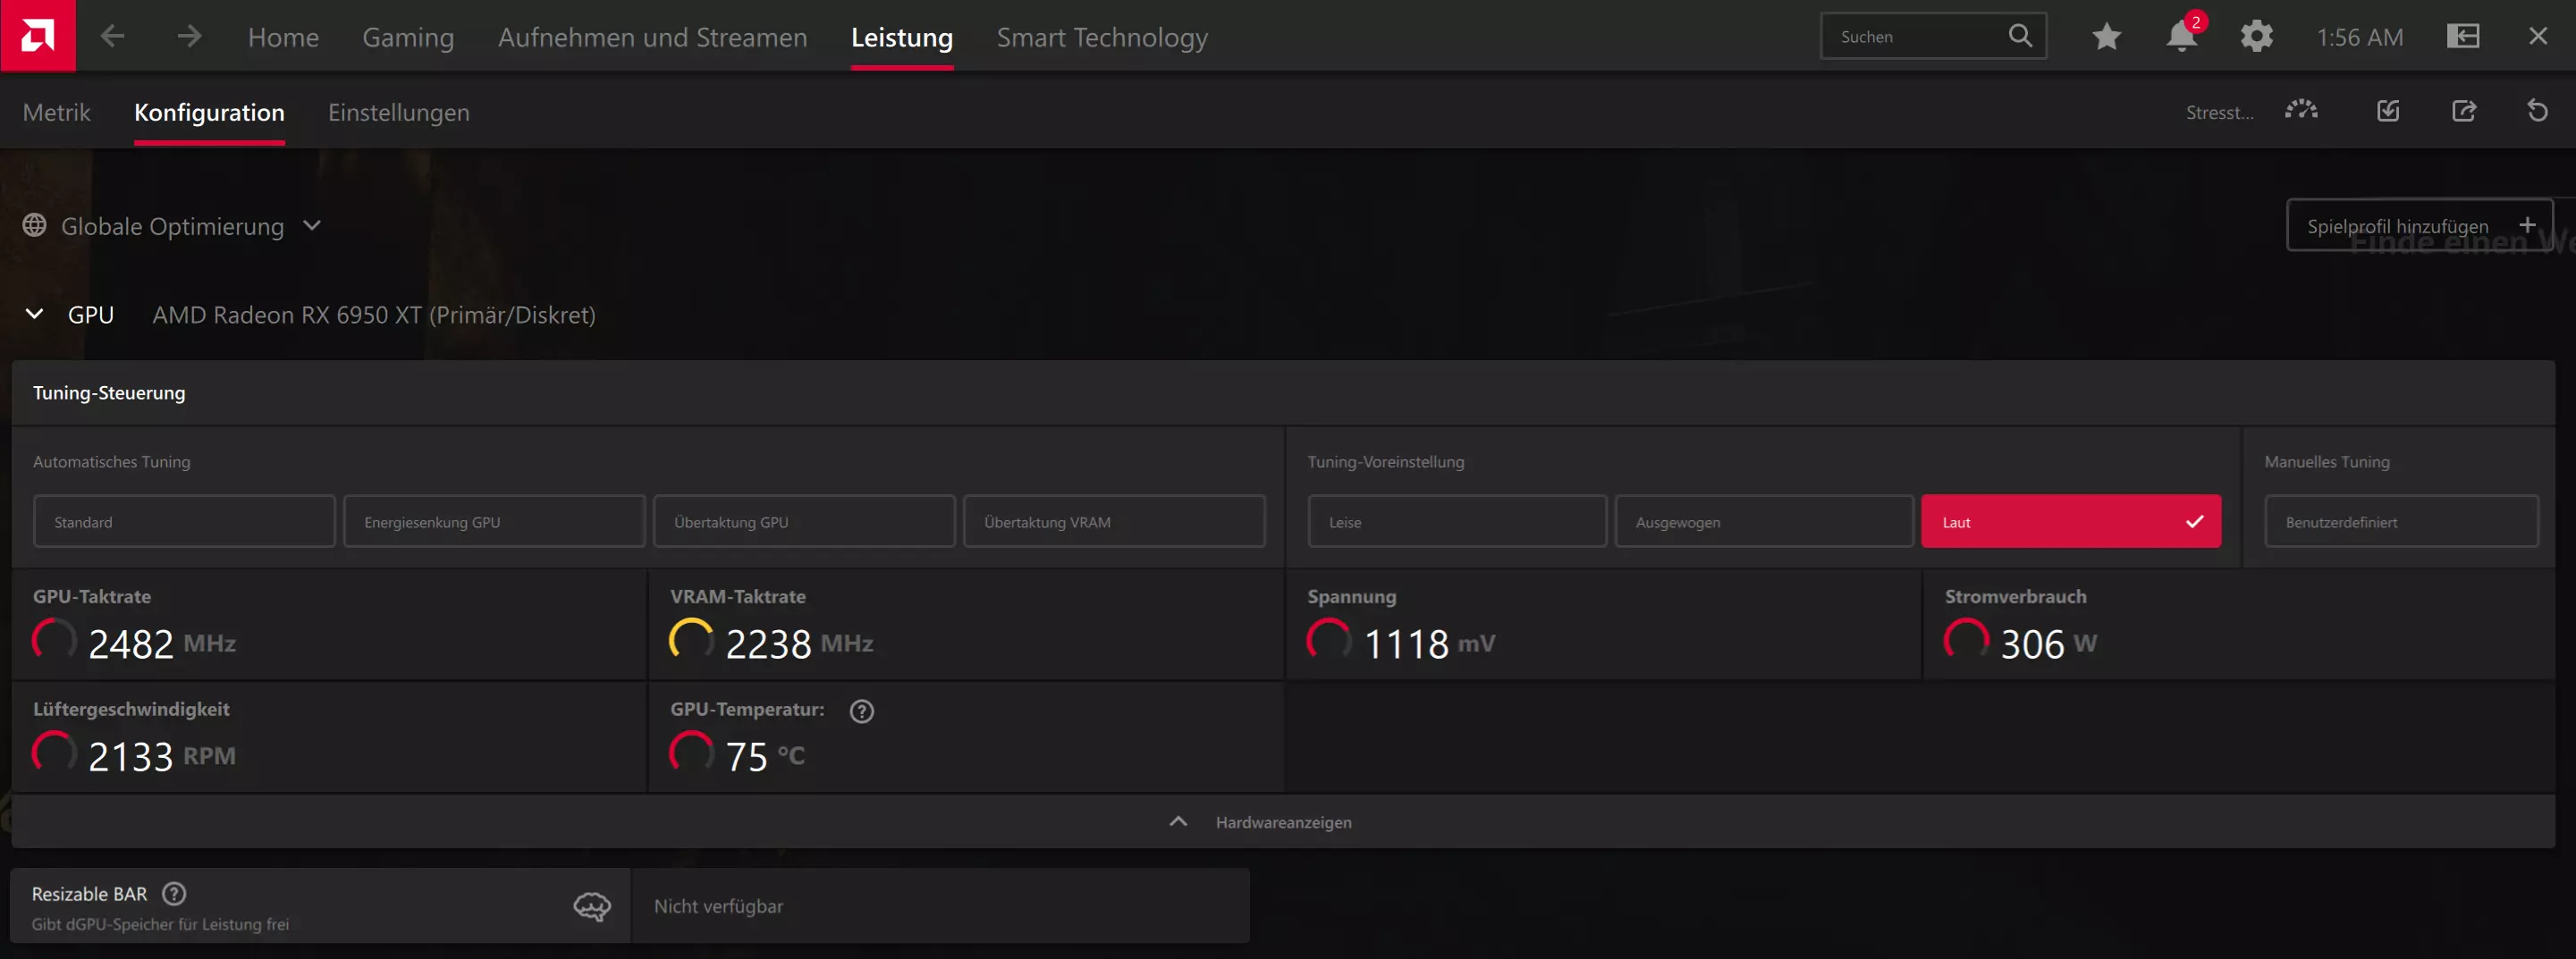This screenshot has height=959, width=2576.
Task: Toggle the sidebar panel icon
Action: (x=2463, y=37)
